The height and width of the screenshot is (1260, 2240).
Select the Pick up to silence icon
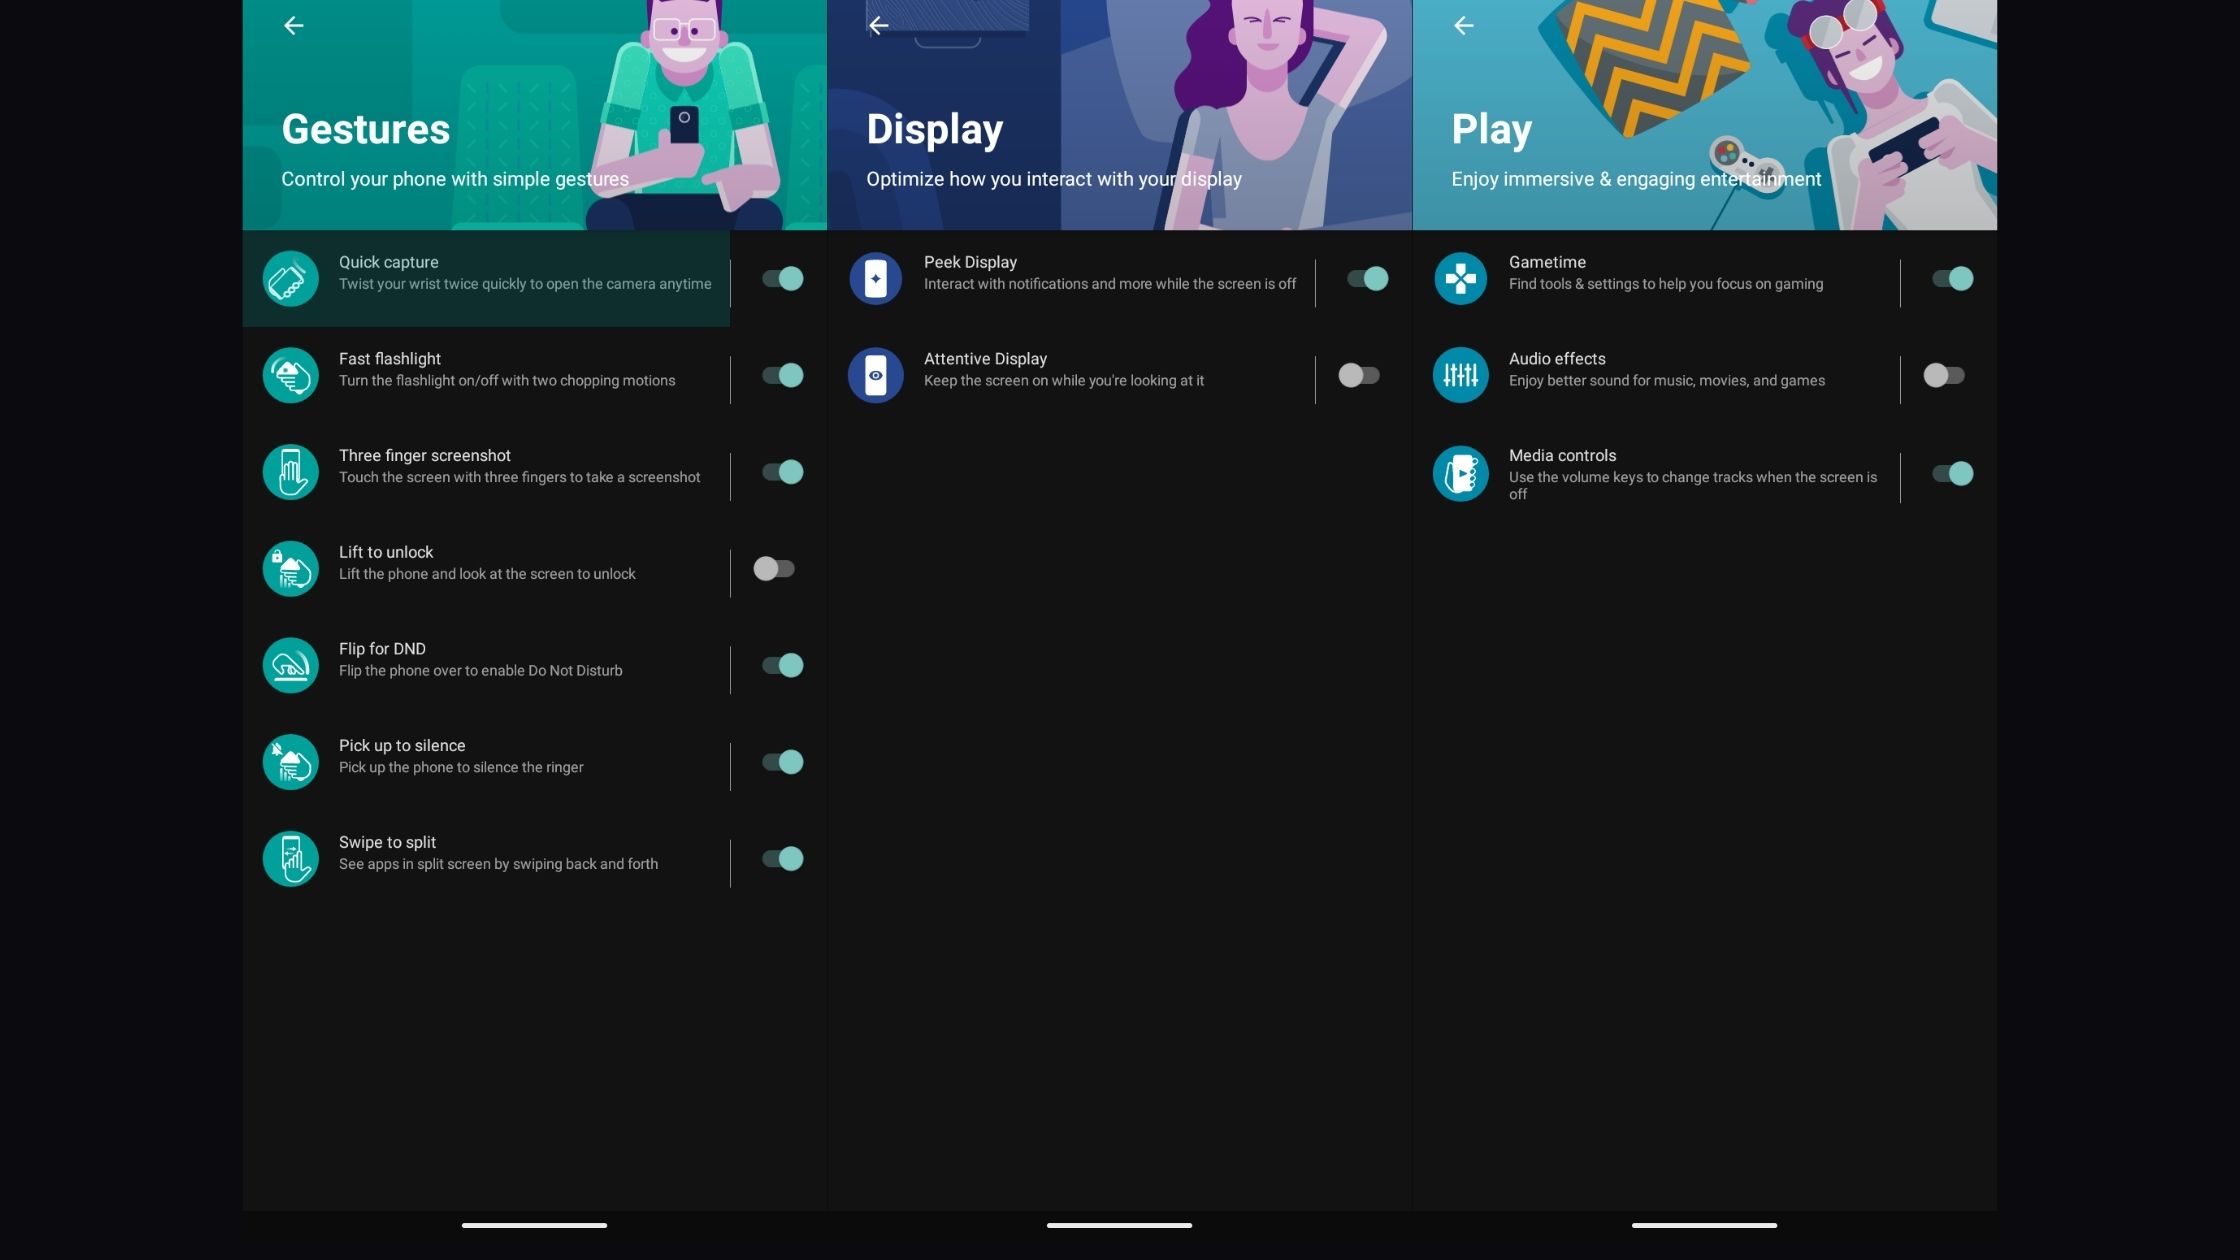(291, 762)
